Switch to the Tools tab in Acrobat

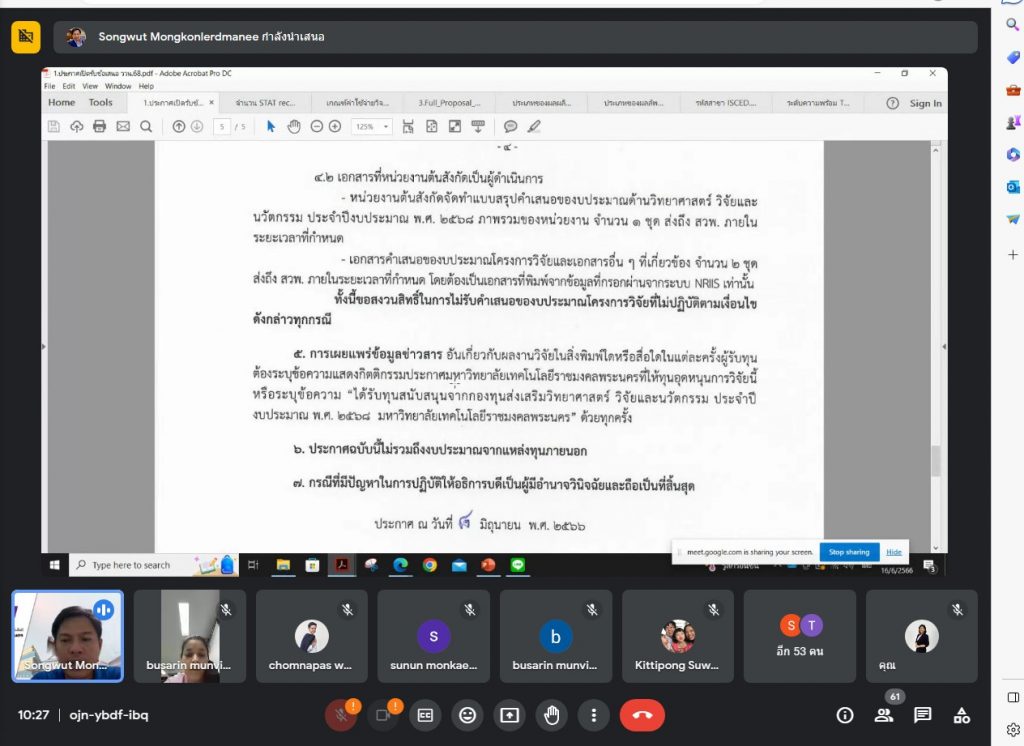101,103
